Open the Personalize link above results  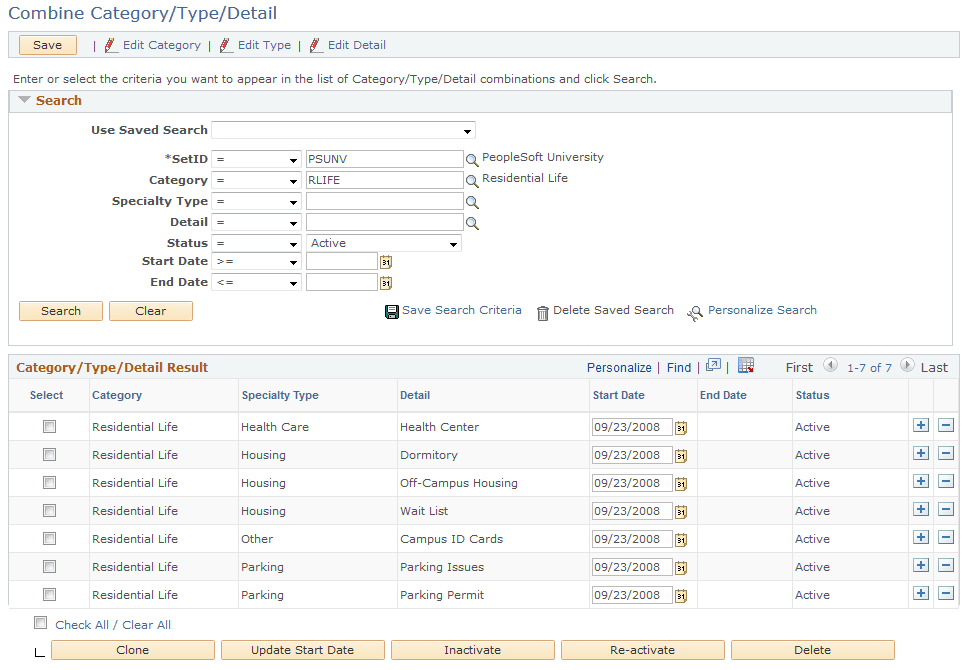tap(619, 367)
